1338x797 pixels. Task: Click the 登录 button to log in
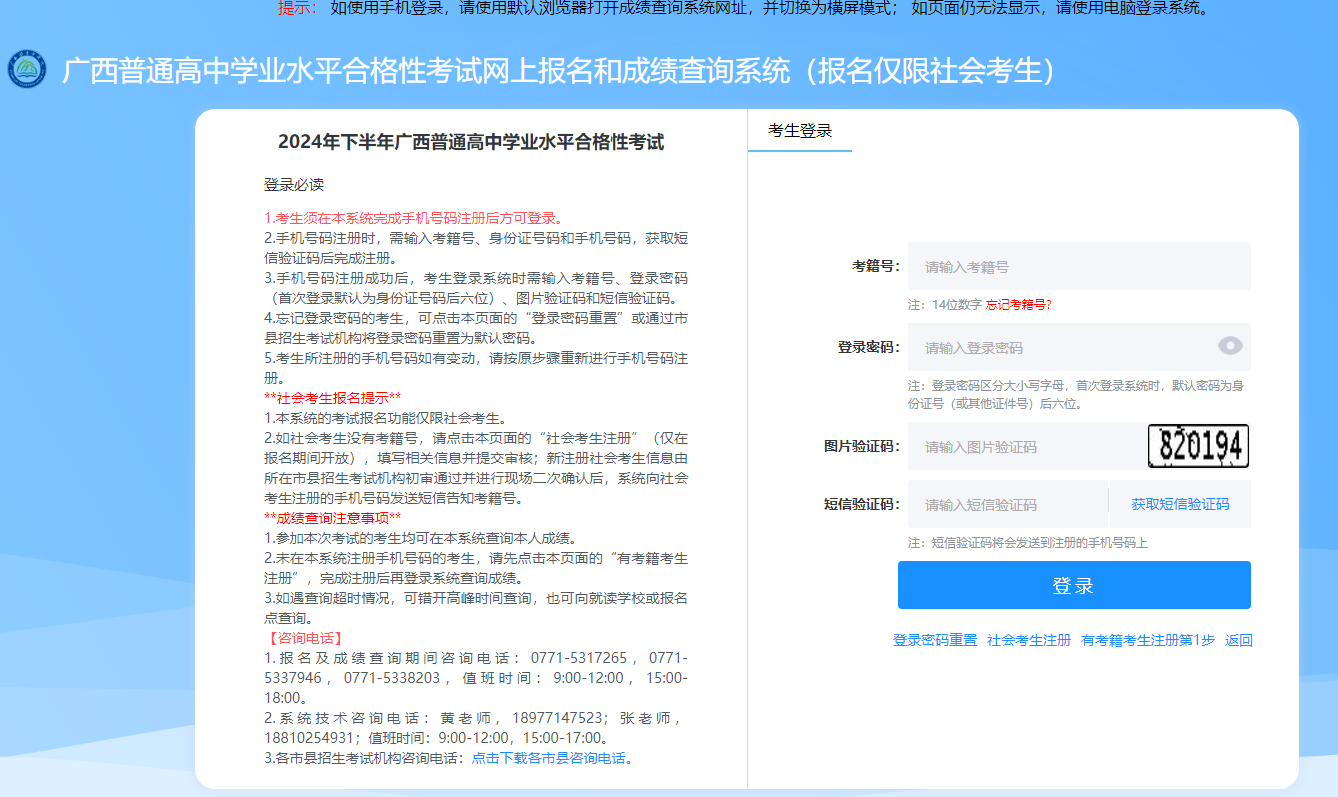tap(1074, 585)
